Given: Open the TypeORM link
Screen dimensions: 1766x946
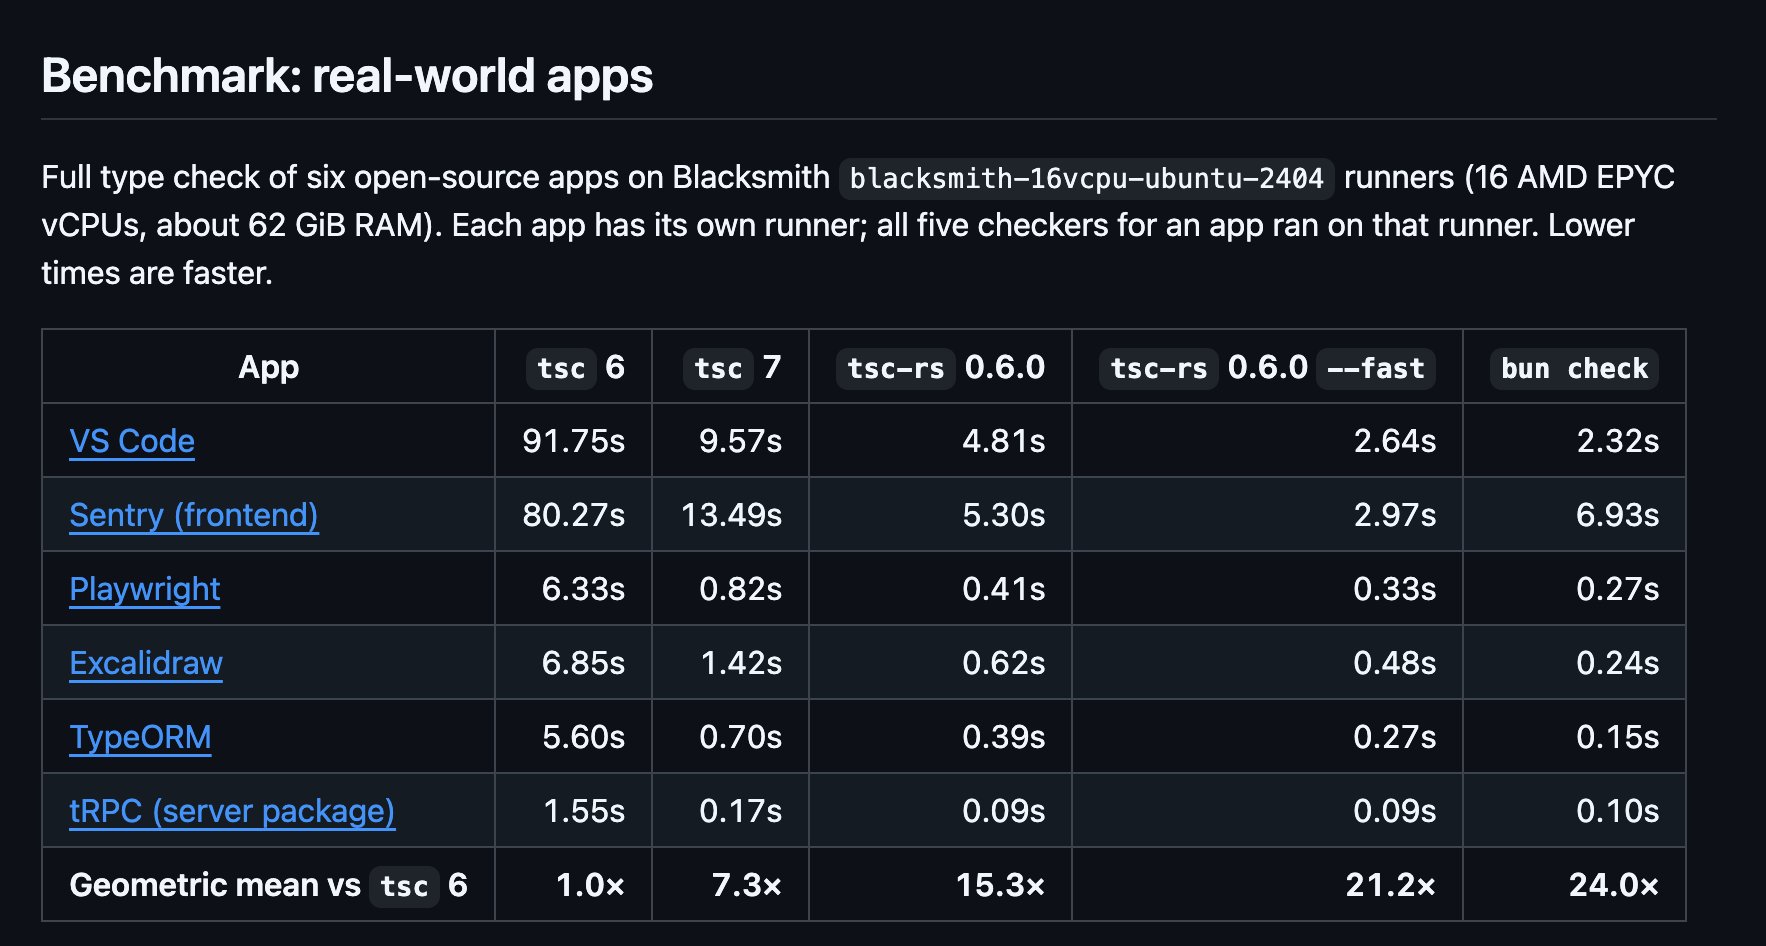Looking at the screenshot, I should [140, 737].
